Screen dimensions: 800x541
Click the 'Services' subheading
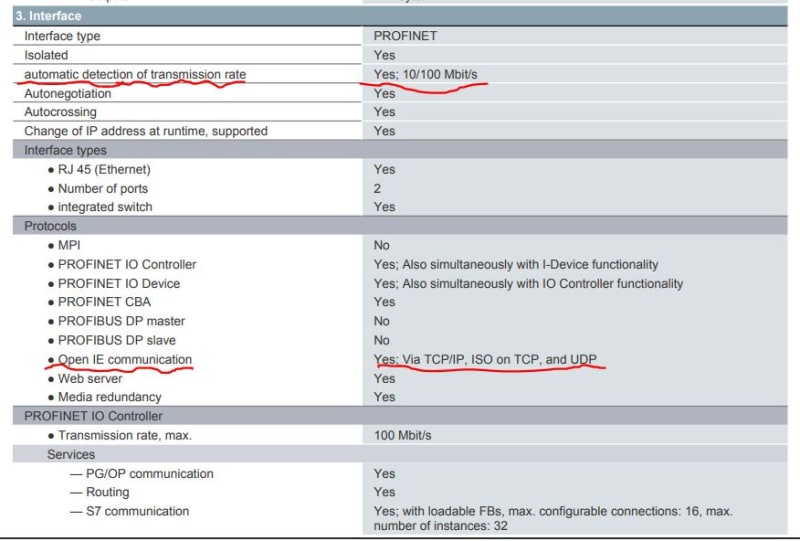[x=71, y=455]
